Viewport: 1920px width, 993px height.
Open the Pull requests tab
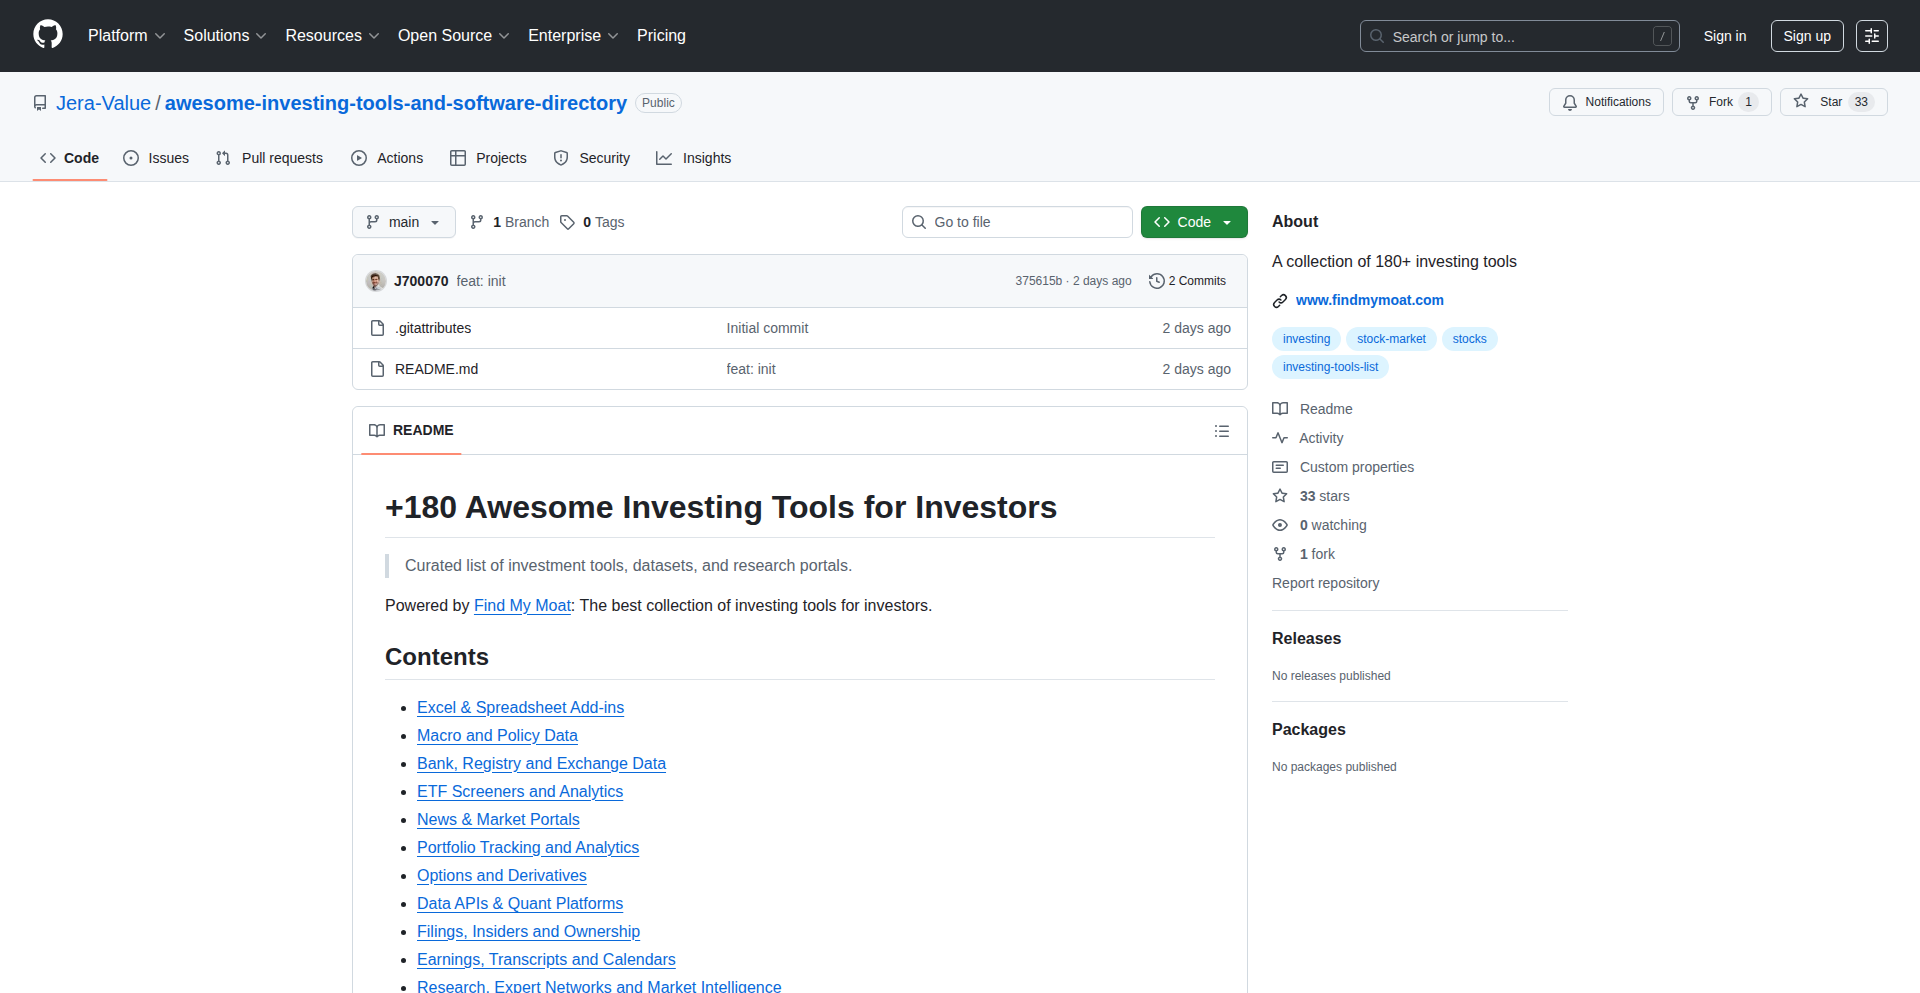(x=270, y=158)
